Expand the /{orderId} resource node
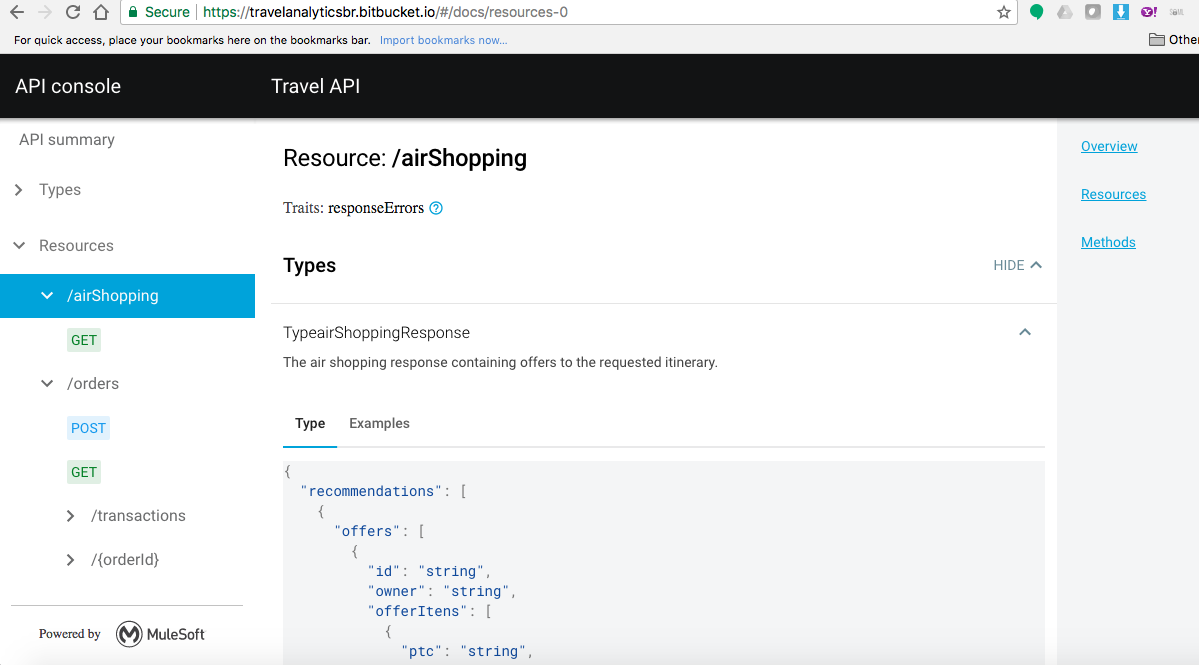 pyautogui.click(x=71, y=560)
